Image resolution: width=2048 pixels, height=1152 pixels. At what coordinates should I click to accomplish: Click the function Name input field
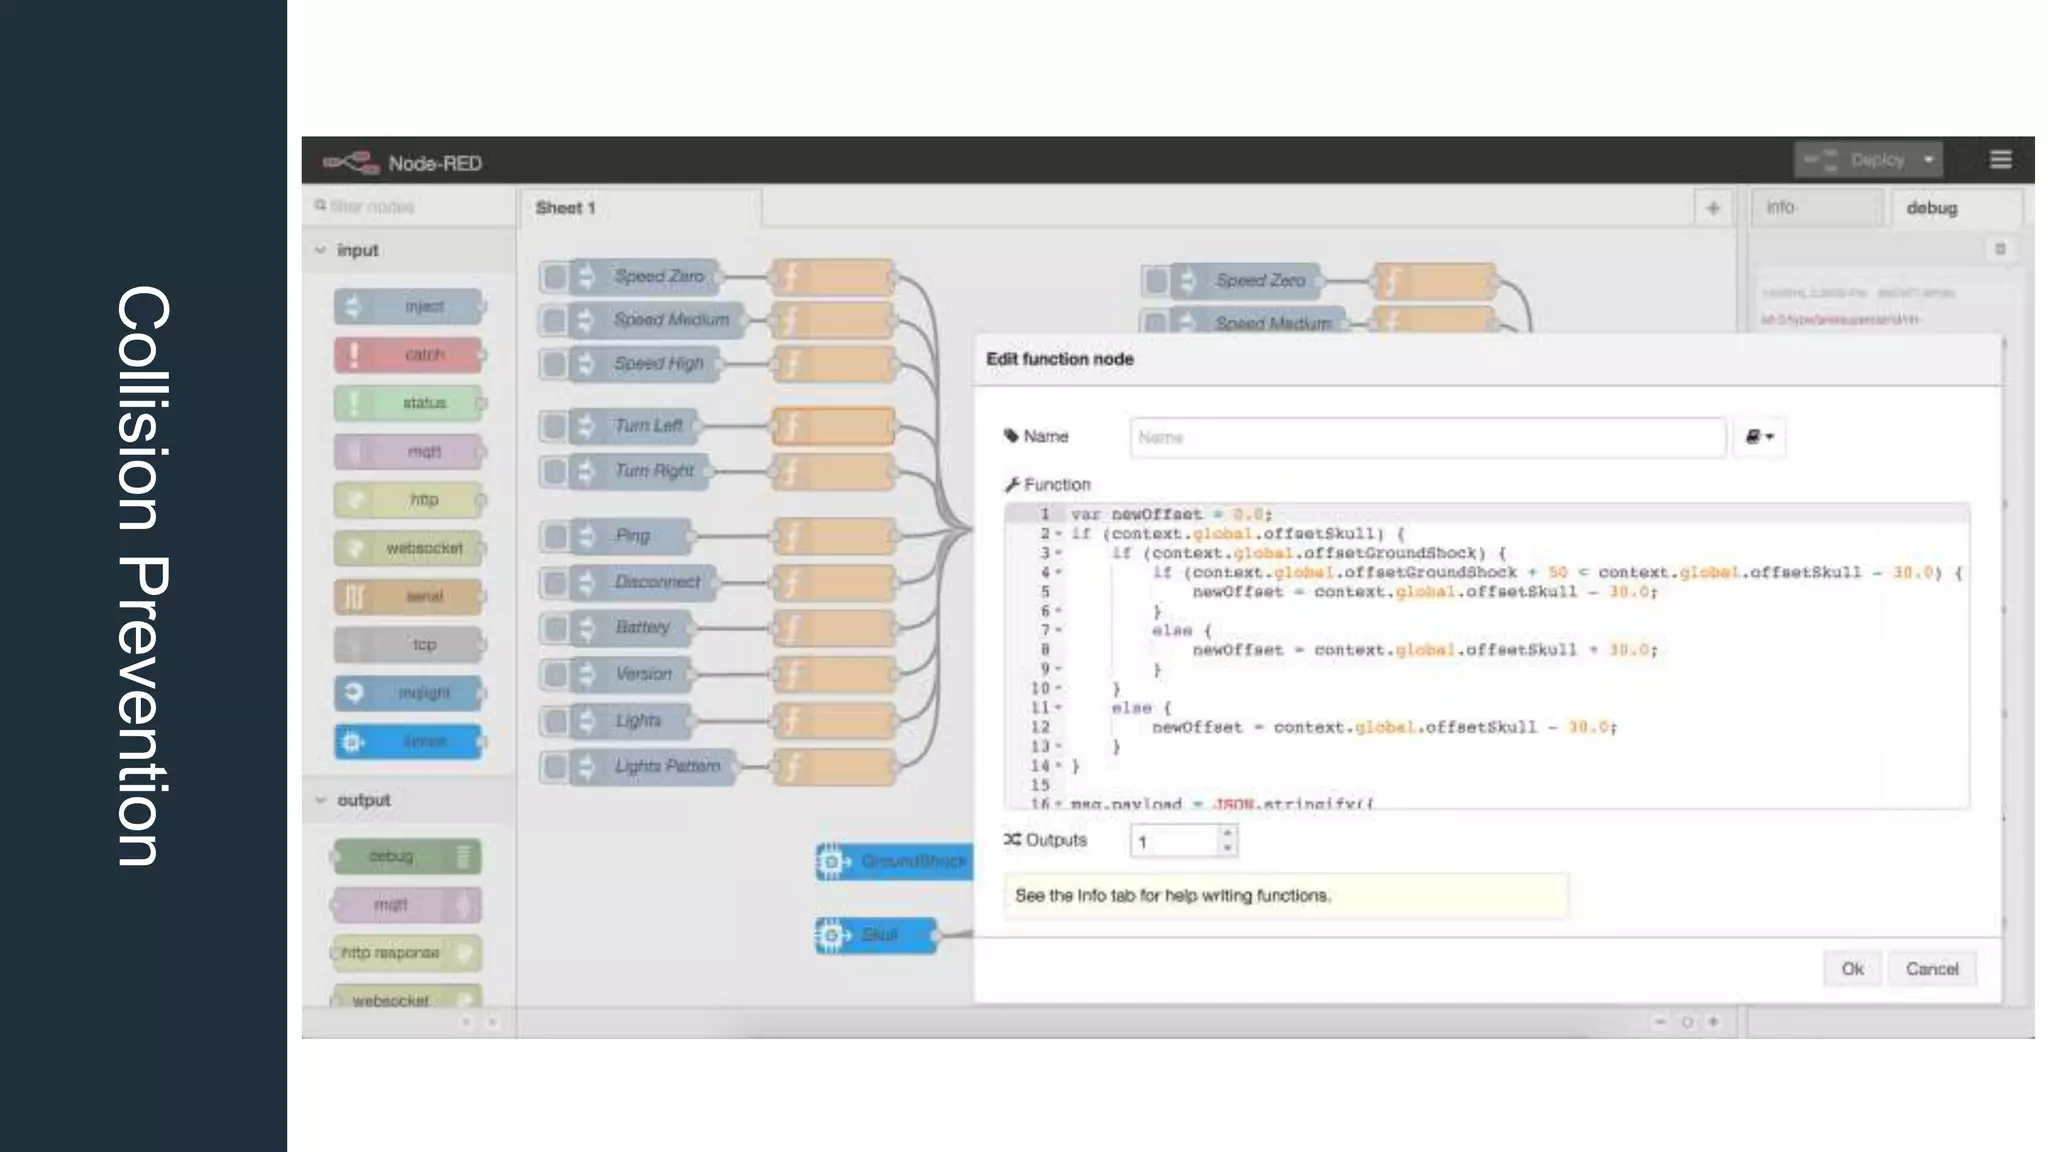[1427, 437]
